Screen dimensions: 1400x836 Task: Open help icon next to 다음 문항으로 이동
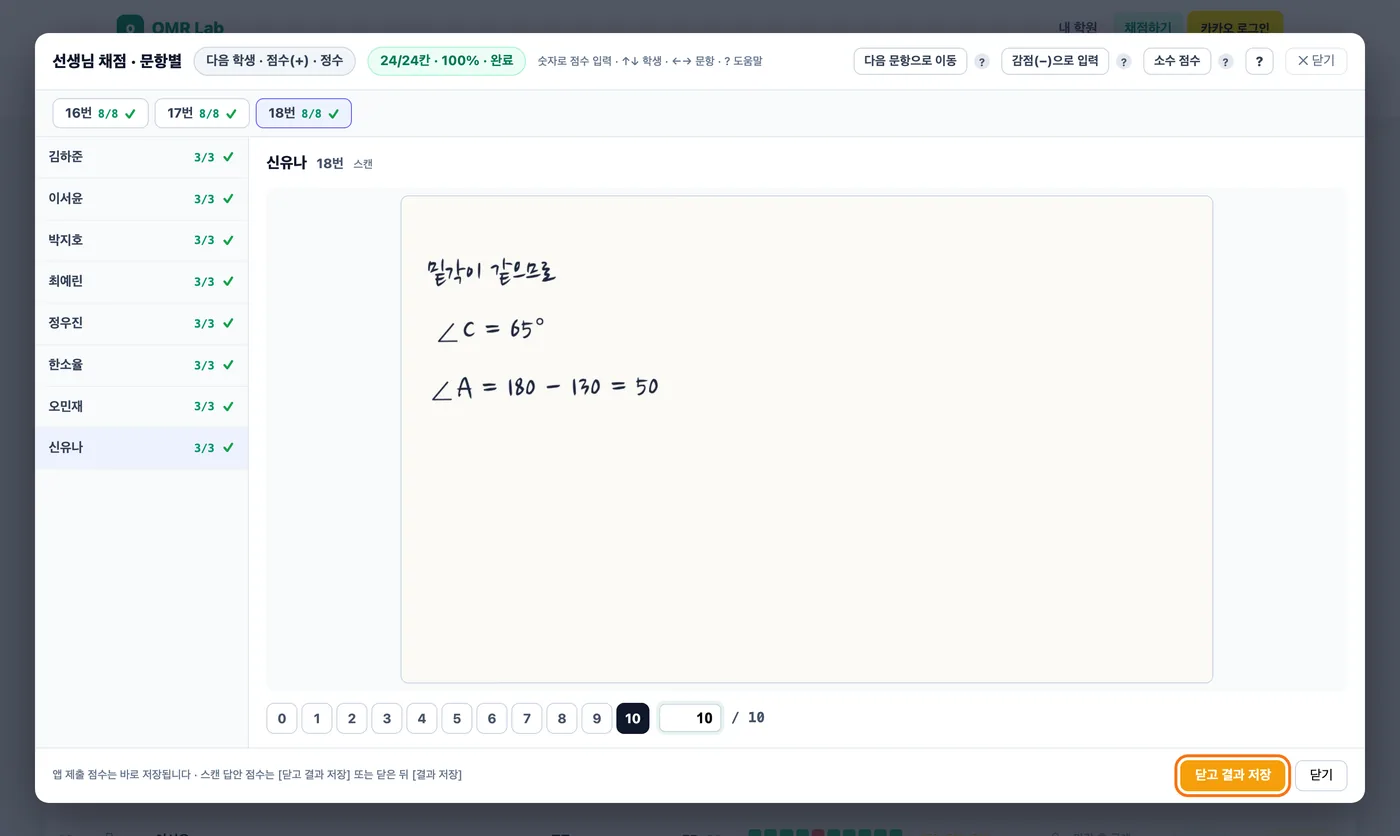pos(982,62)
